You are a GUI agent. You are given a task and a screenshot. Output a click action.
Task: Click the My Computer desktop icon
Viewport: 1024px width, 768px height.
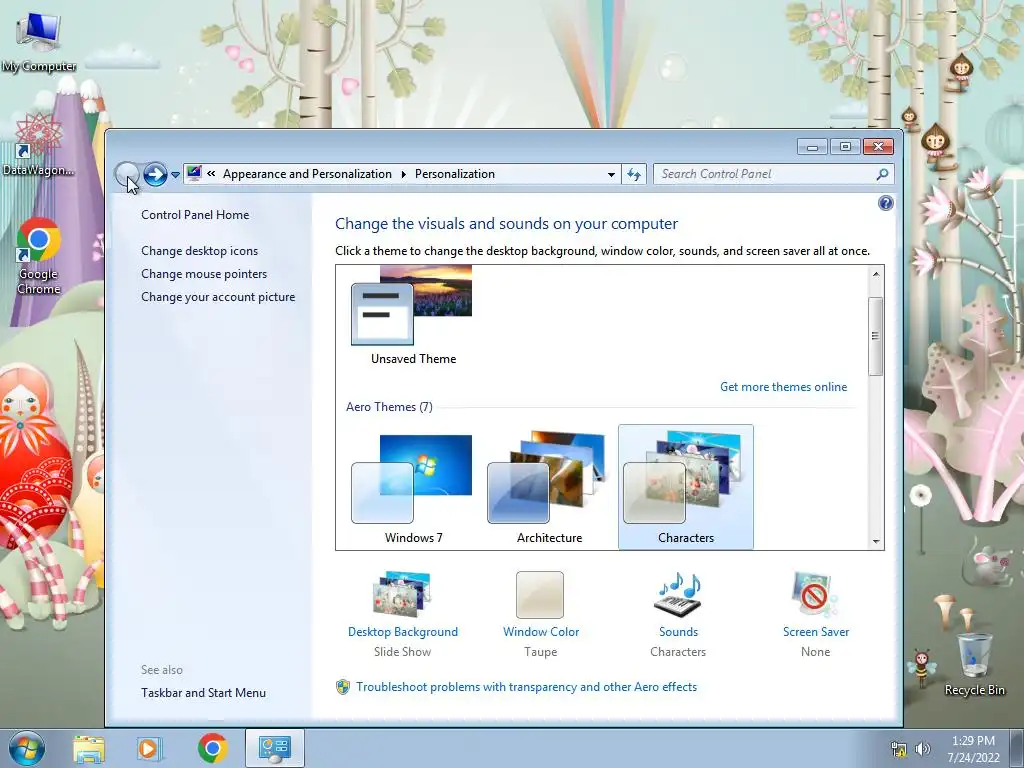(x=39, y=41)
